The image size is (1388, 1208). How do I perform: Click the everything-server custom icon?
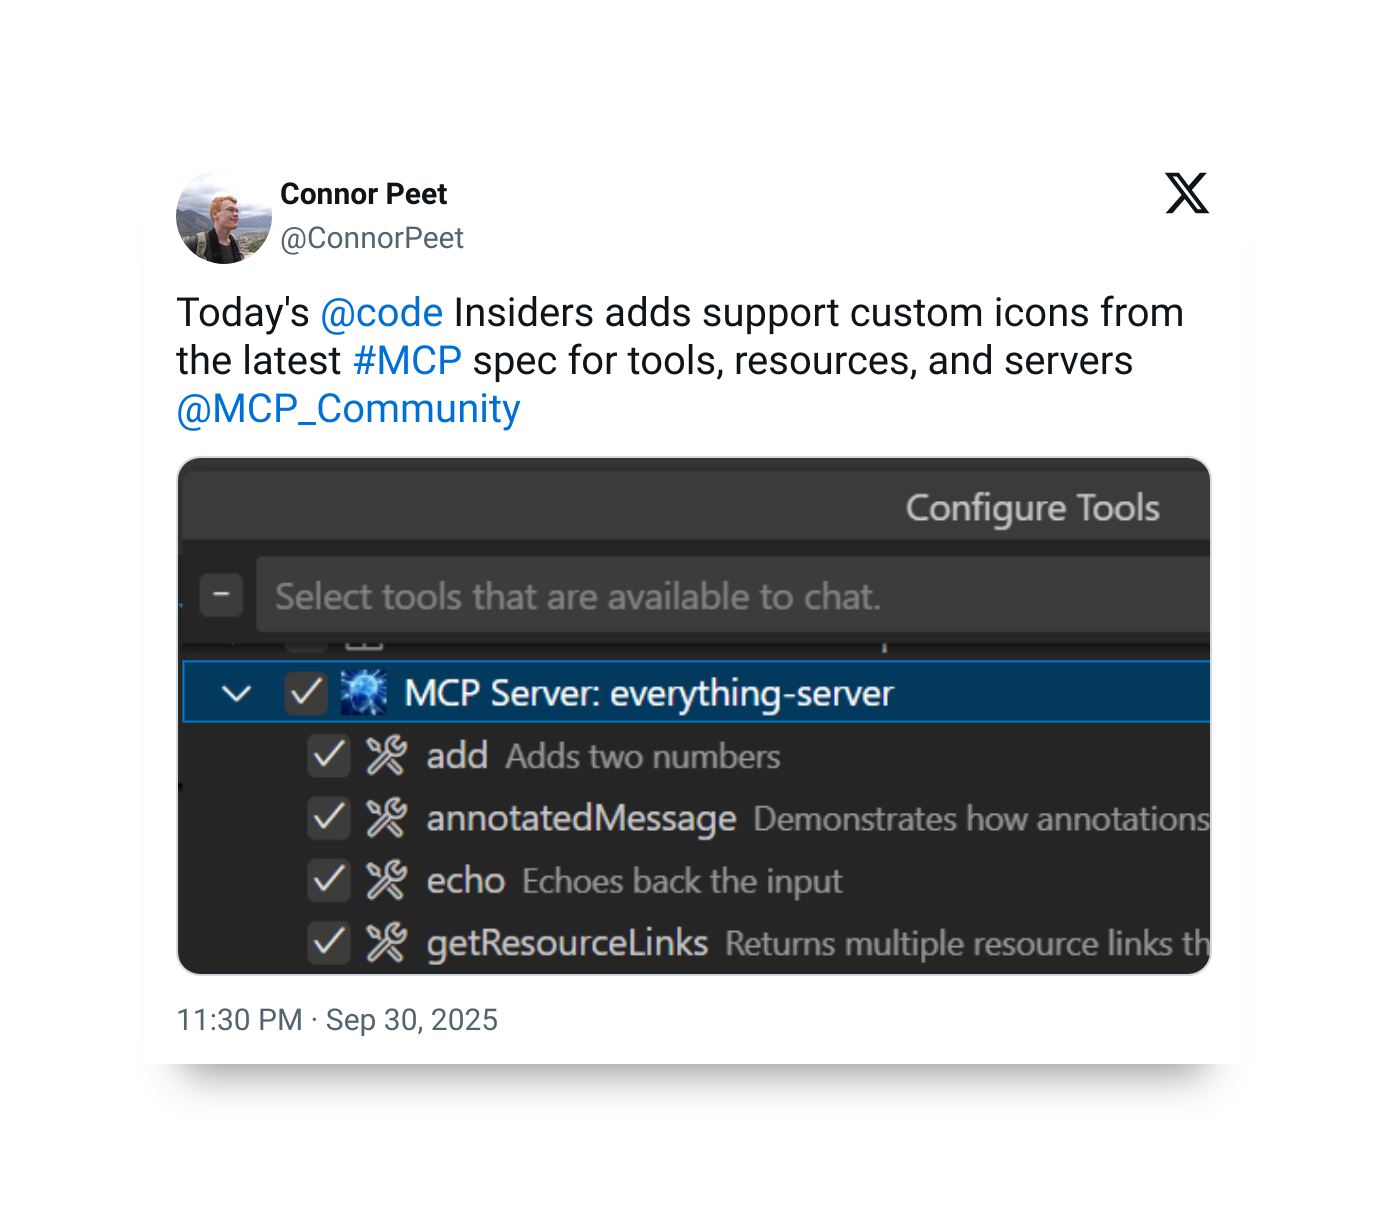coord(363,693)
